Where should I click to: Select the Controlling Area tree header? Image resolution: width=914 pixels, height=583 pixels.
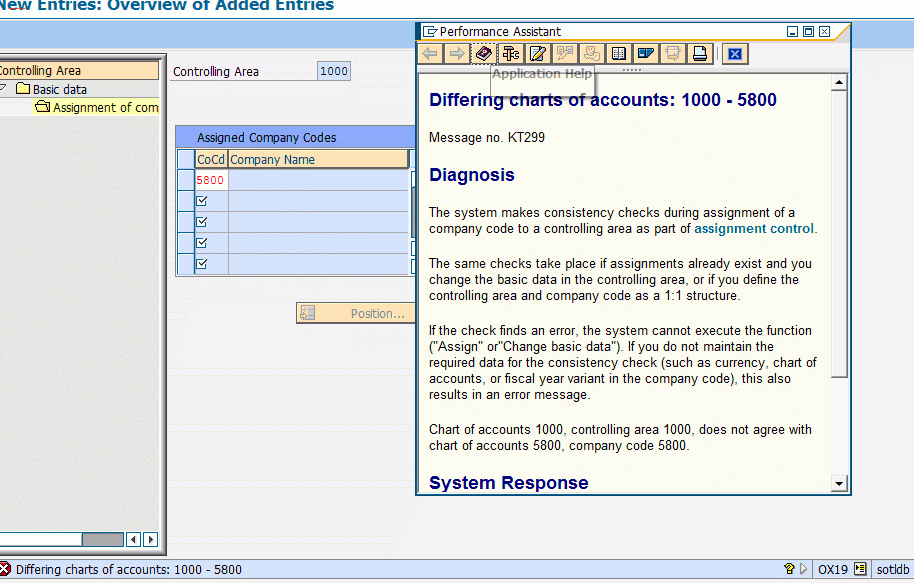click(x=79, y=71)
